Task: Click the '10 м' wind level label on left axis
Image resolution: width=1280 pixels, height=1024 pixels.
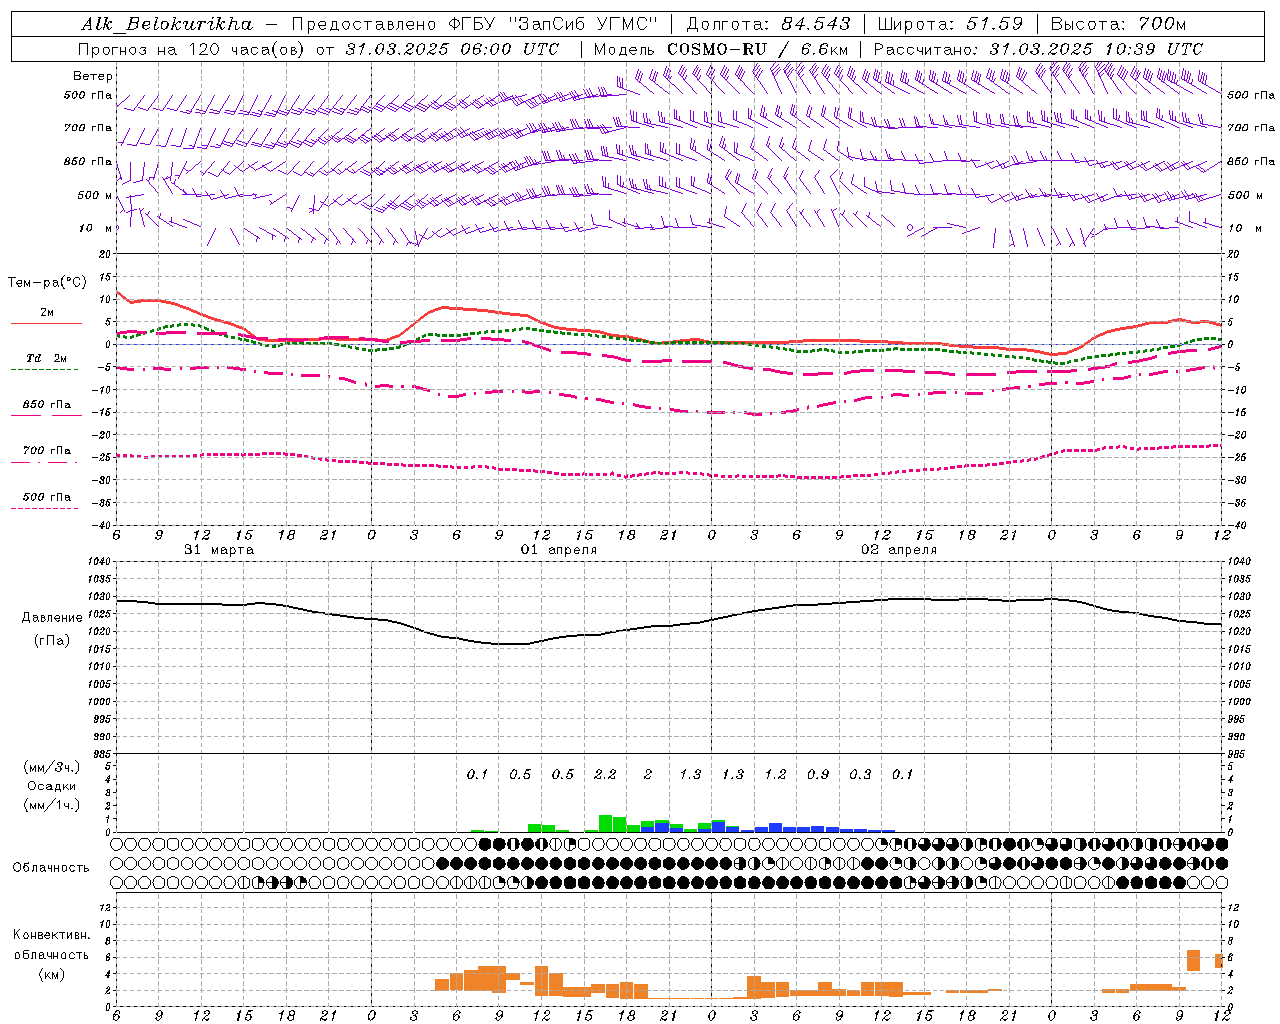Action: (x=96, y=228)
